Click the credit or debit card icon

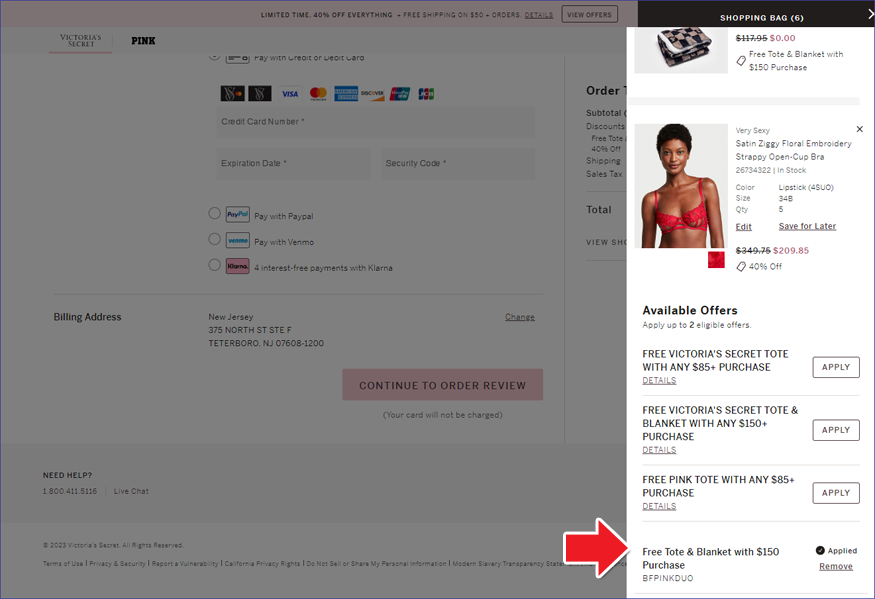click(238, 57)
